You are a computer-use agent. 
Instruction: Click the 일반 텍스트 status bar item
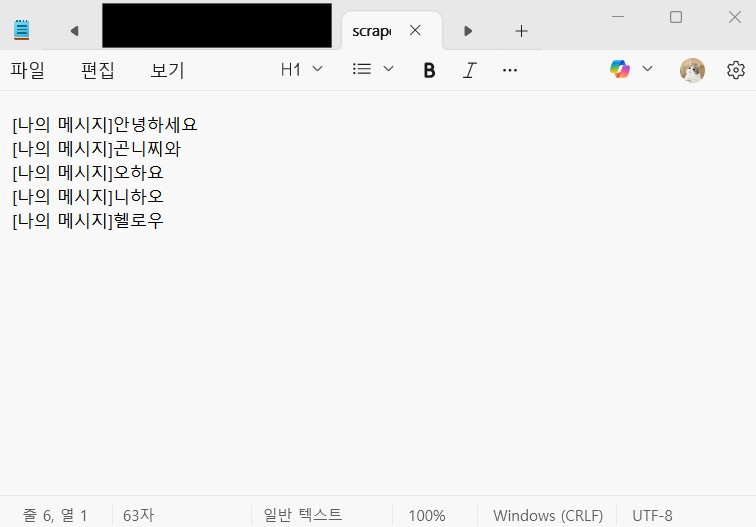tap(302, 515)
